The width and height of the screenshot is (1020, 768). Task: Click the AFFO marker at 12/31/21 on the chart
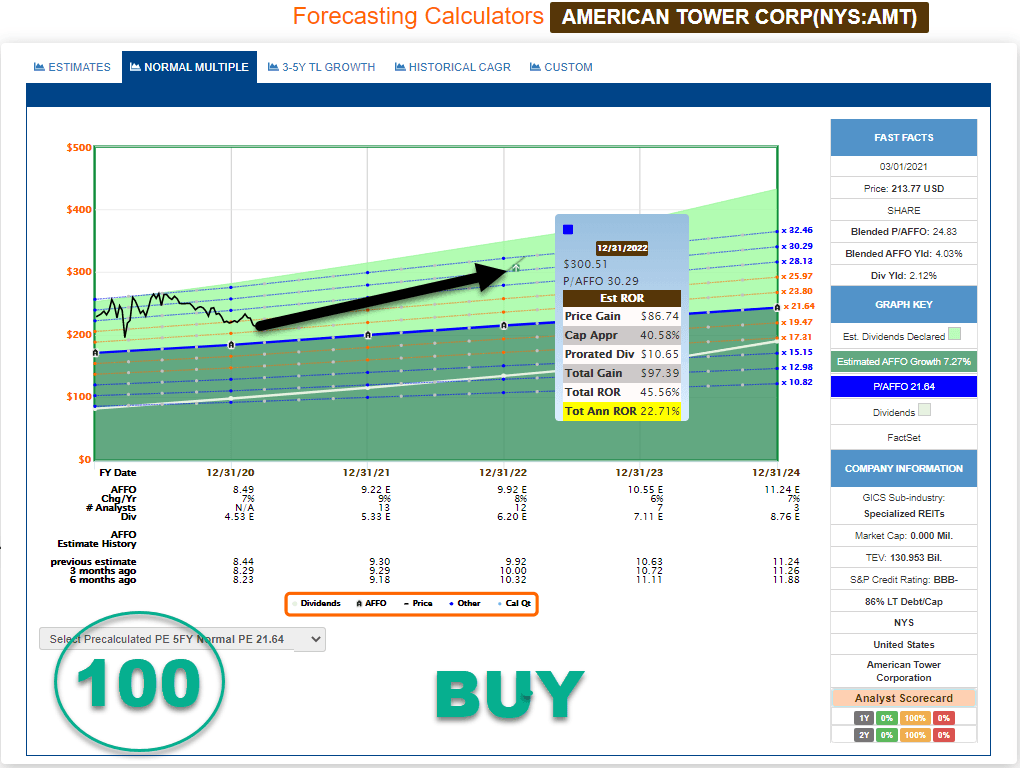368,335
